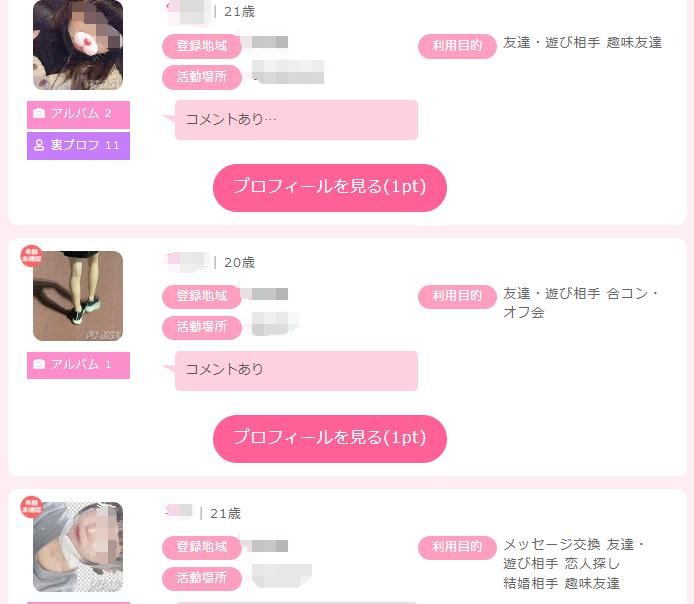Click the 利用目的 tag of 20歳 user
694x604 pixels.
coord(457,296)
